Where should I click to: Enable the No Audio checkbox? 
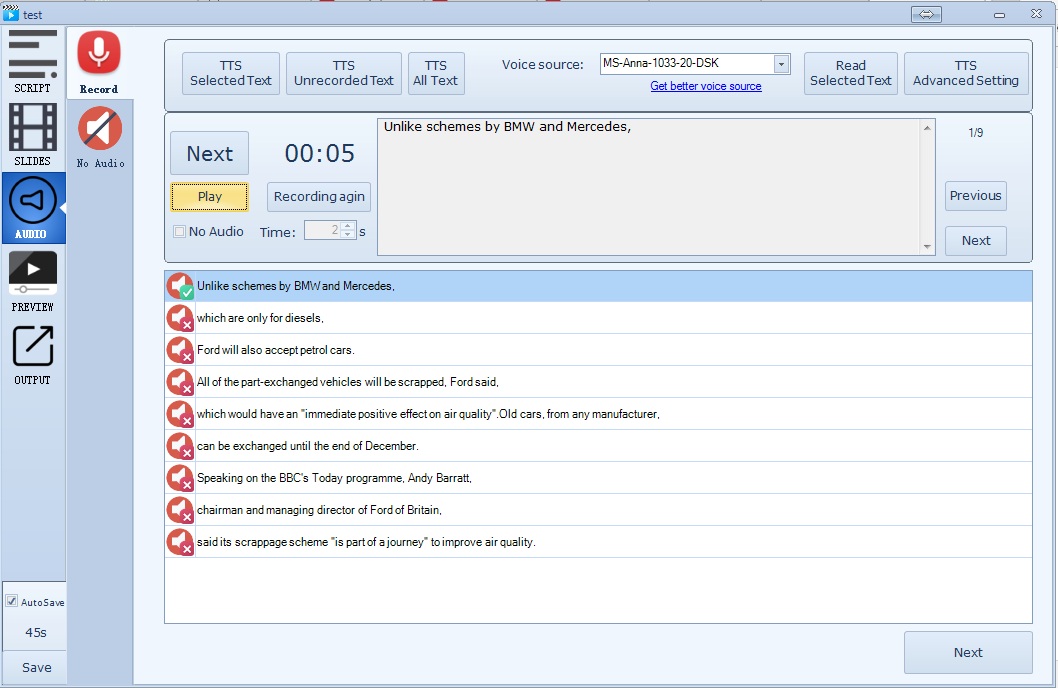pyautogui.click(x=180, y=232)
